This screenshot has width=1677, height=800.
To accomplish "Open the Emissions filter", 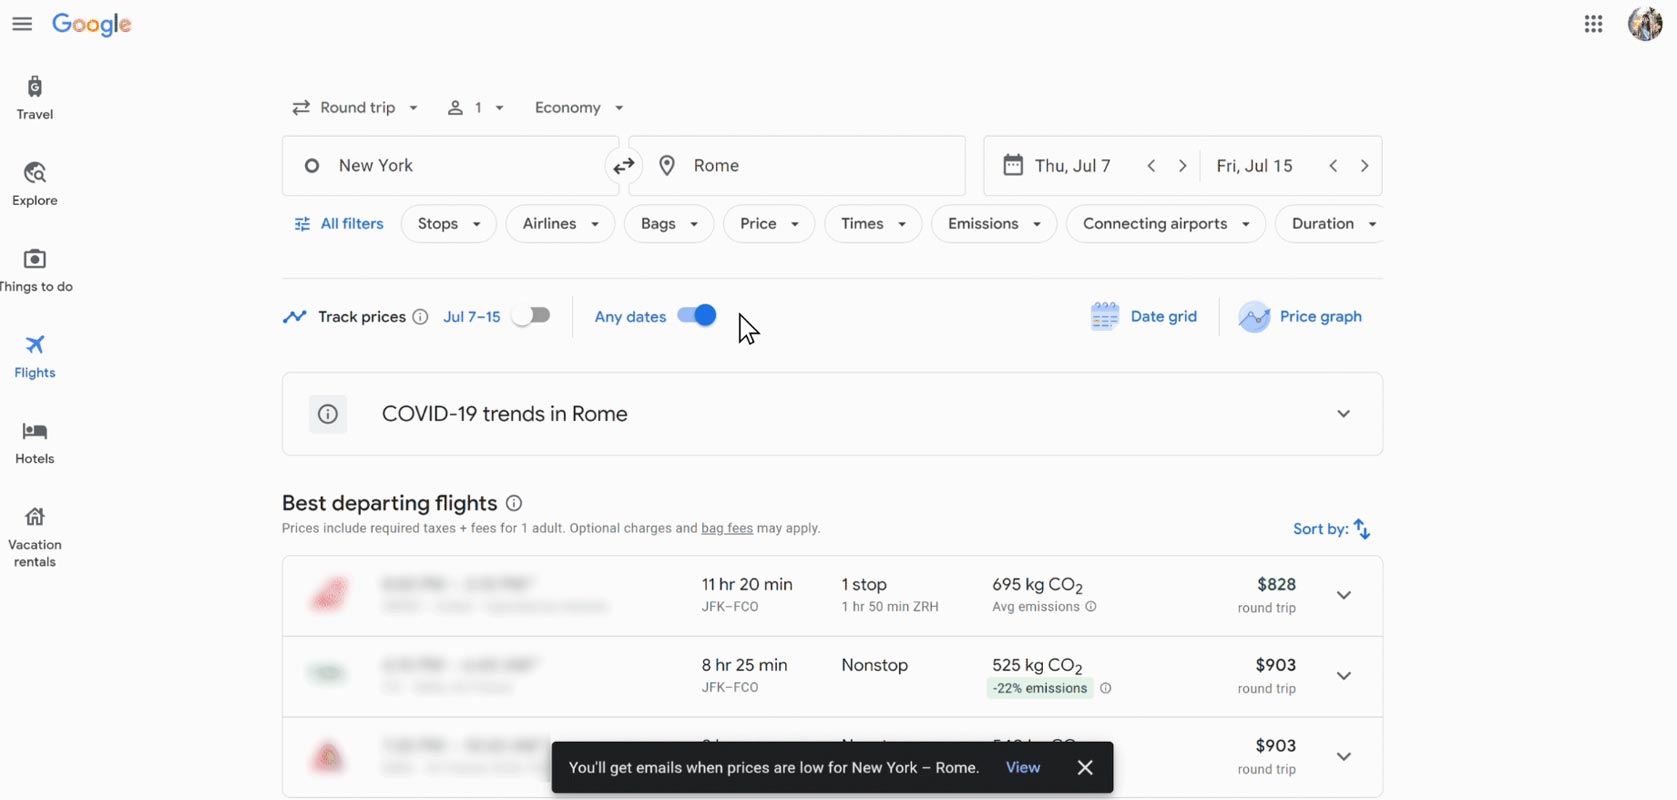I will tap(994, 224).
